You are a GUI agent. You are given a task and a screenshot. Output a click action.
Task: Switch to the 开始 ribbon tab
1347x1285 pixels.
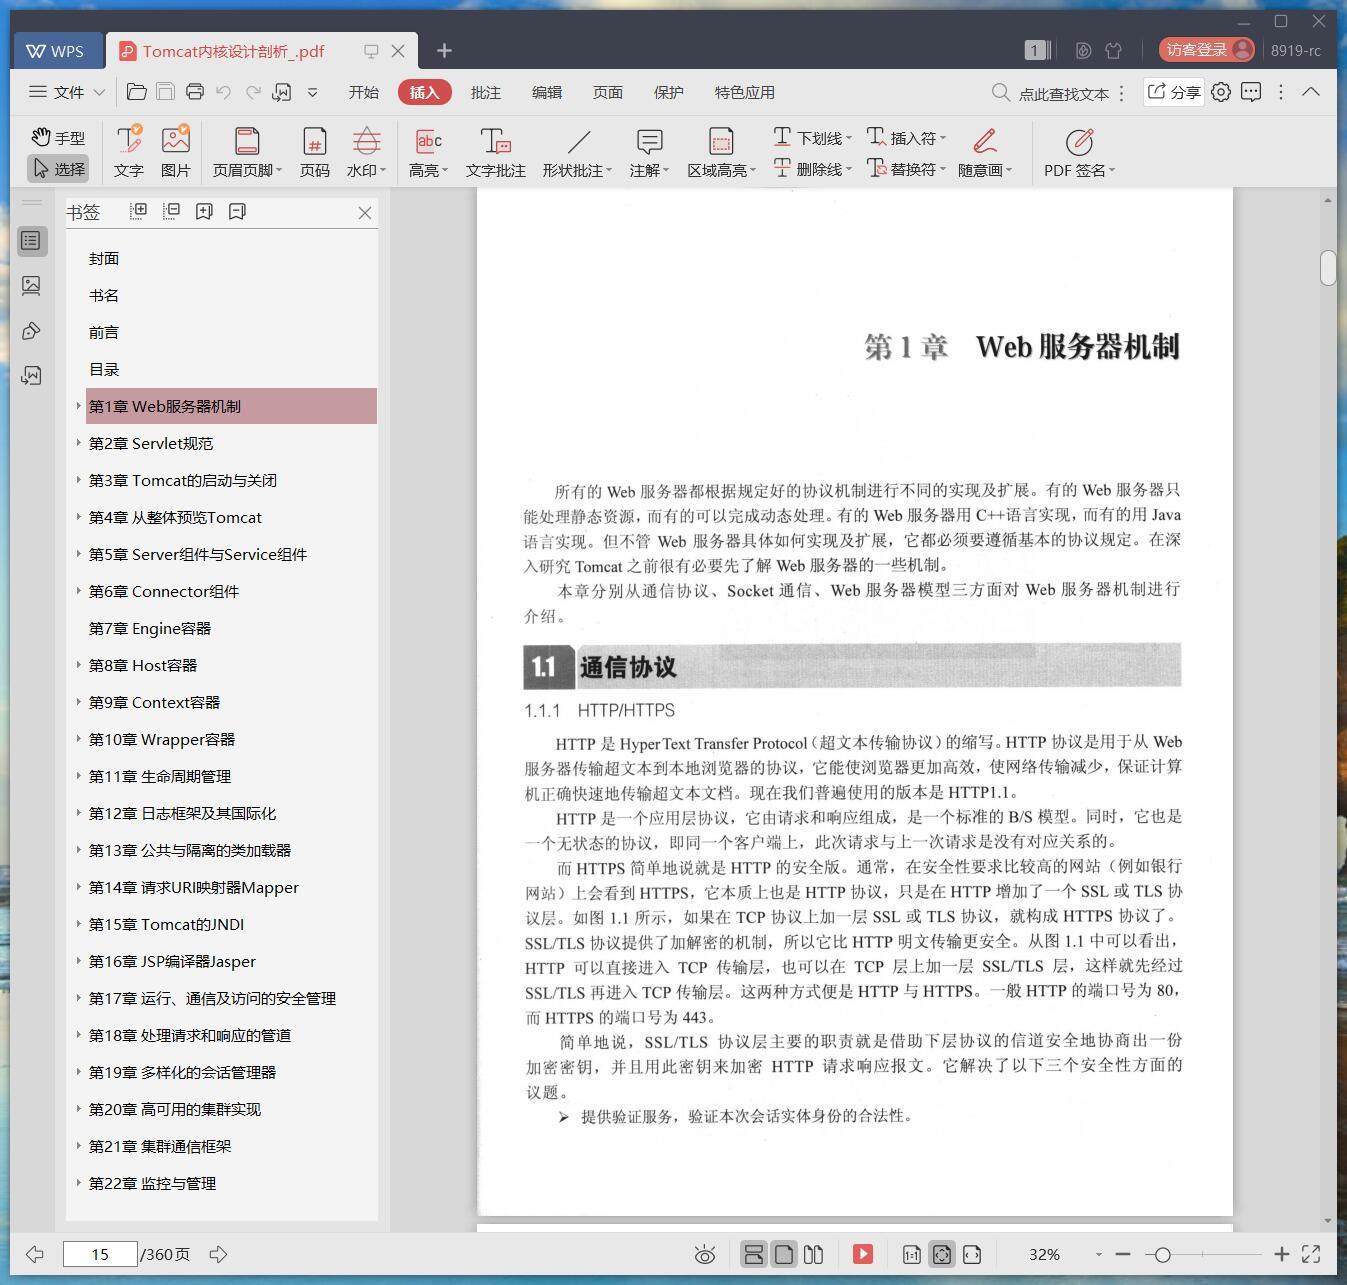(x=363, y=92)
